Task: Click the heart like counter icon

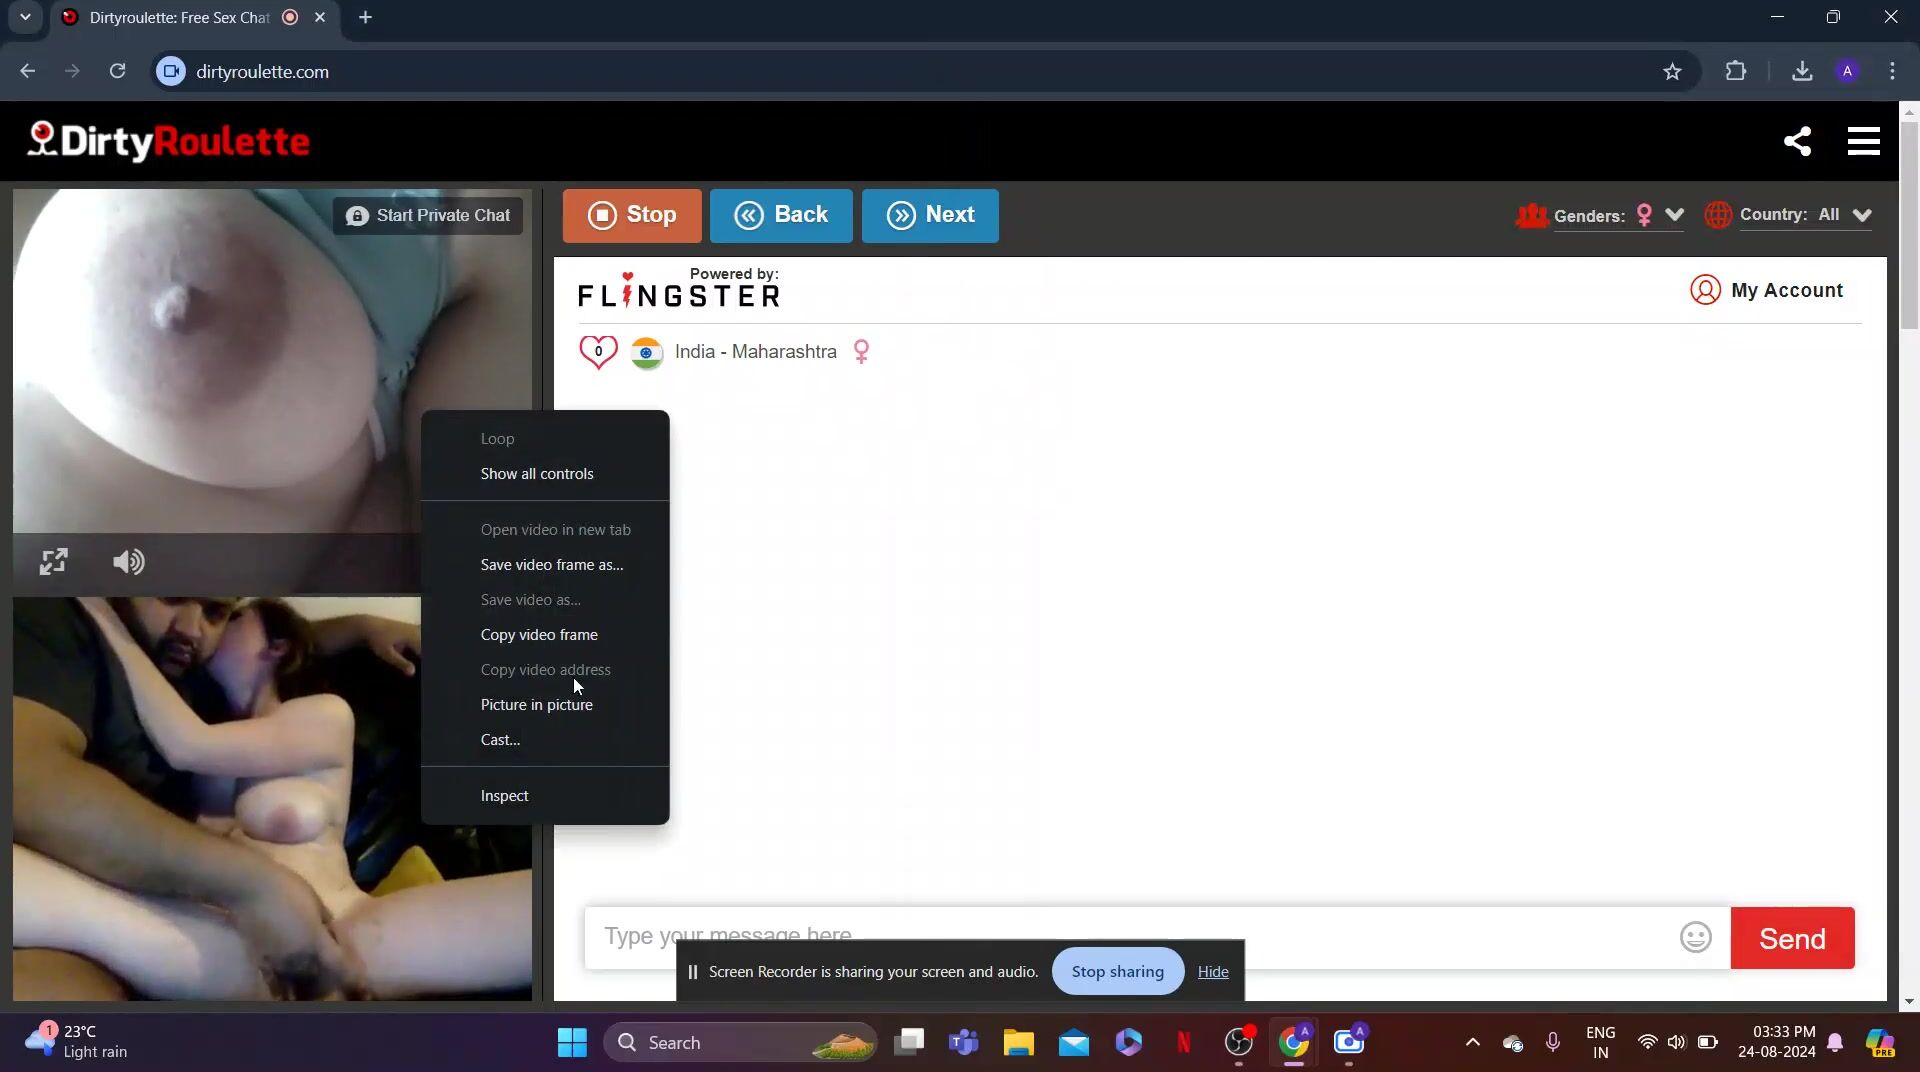Action: point(598,352)
